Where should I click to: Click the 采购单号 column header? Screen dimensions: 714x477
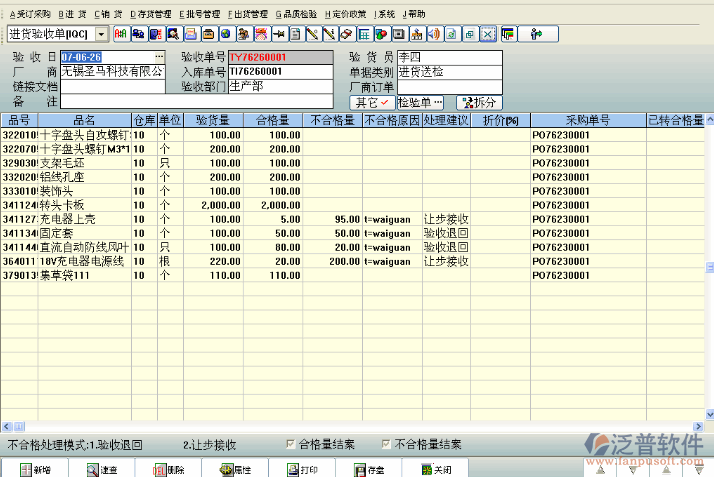(x=587, y=120)
